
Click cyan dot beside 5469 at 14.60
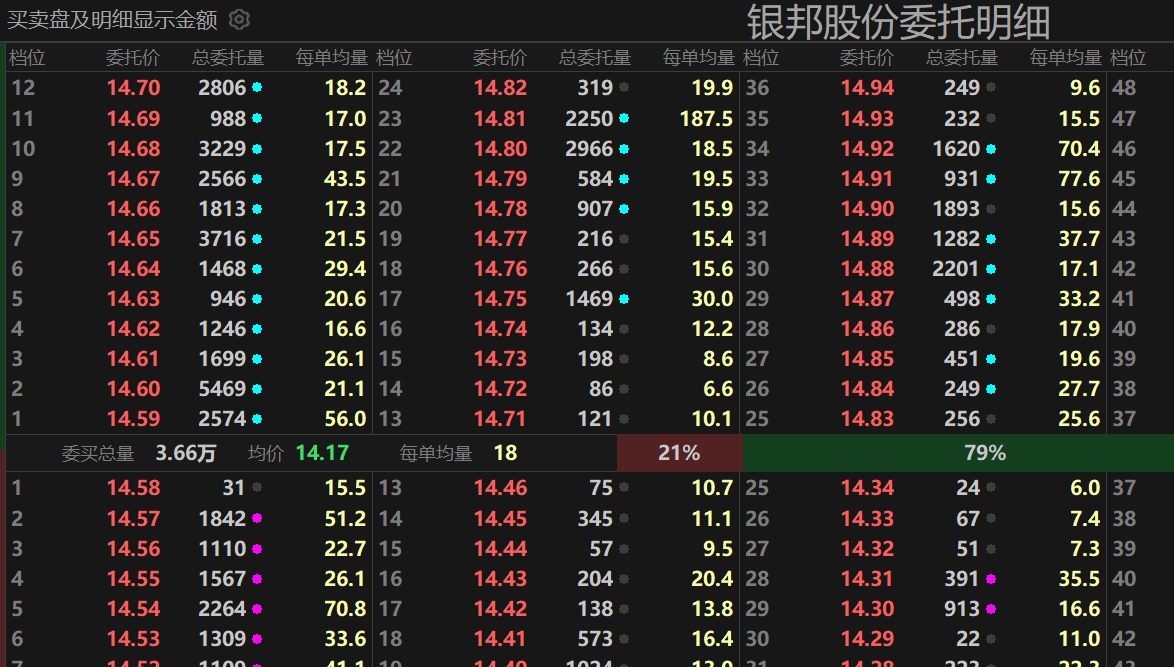click(257, 389)
